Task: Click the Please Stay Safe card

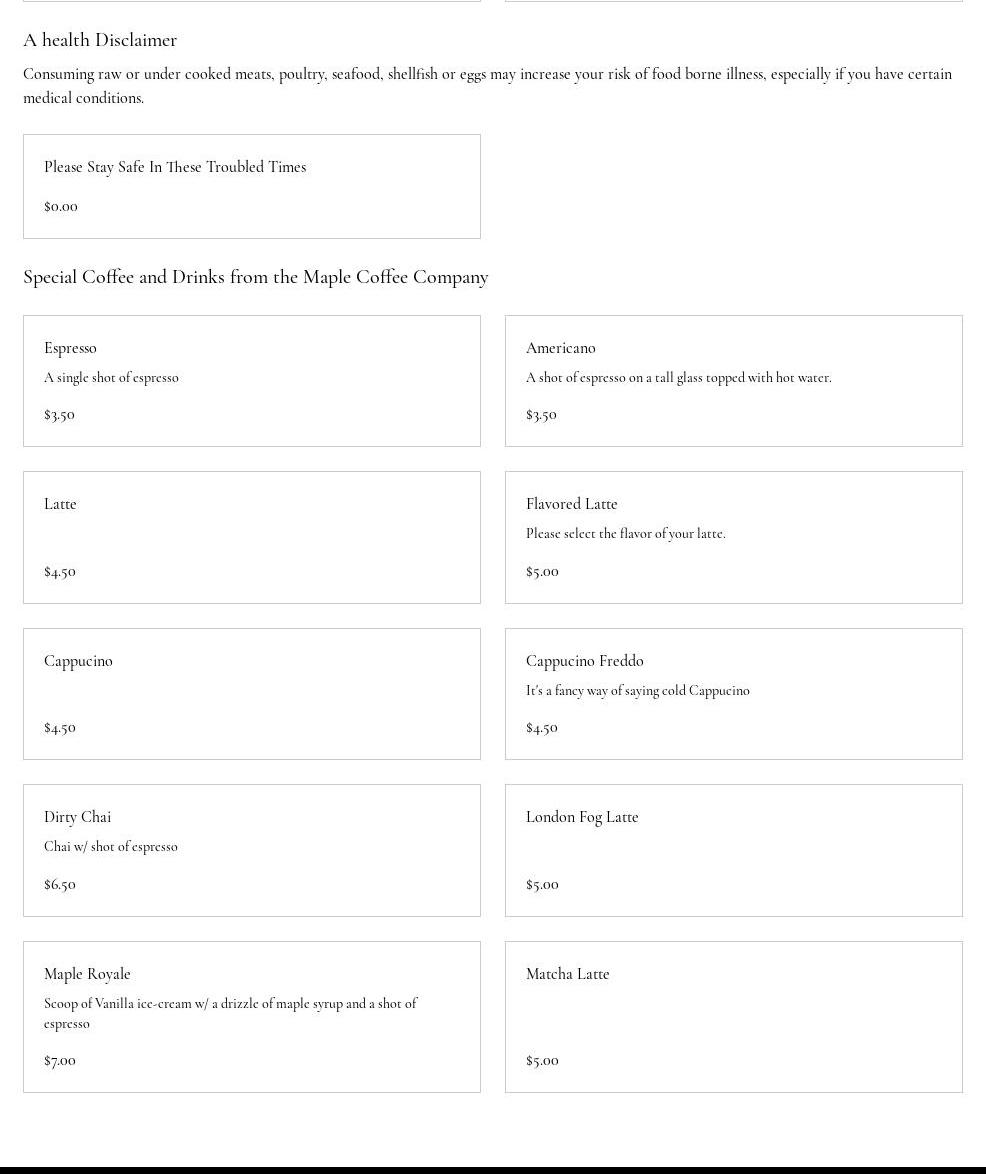Action: click(251, 186)
